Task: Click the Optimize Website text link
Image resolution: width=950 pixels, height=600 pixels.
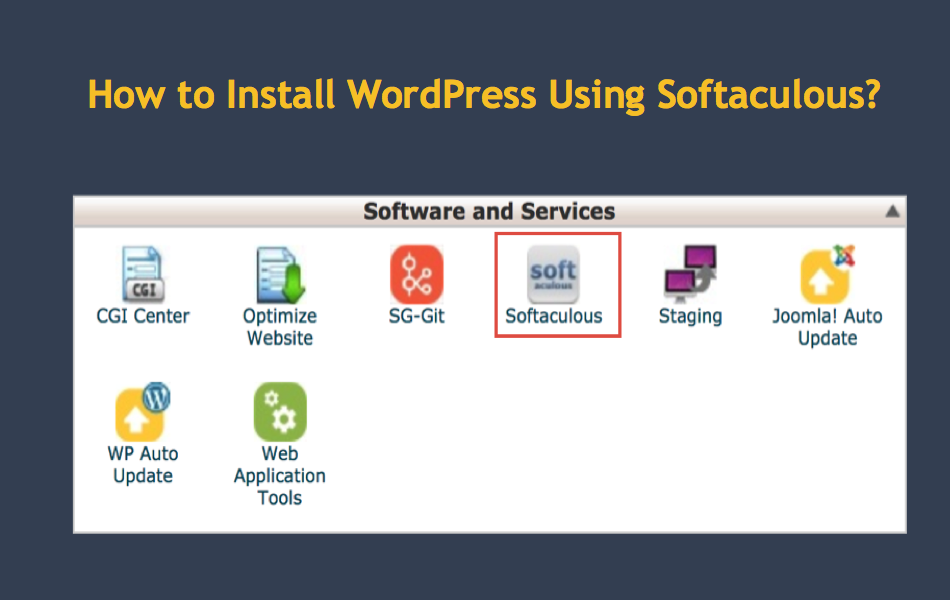Action: coord(280,327)
